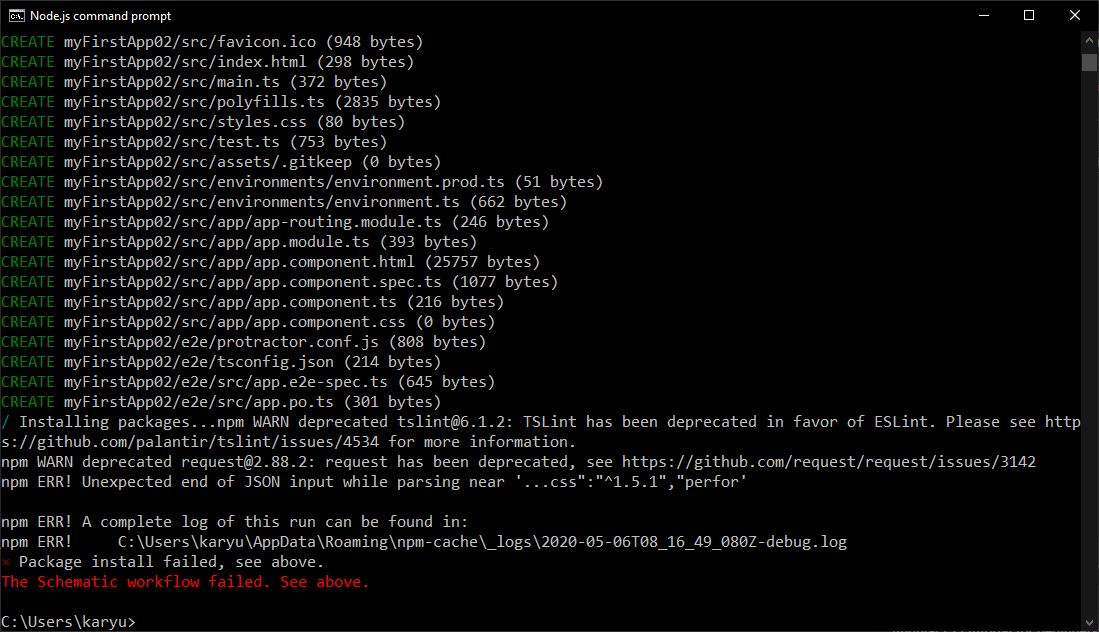
Task: Click the Node.js command prompt title text
Action: 100,15
